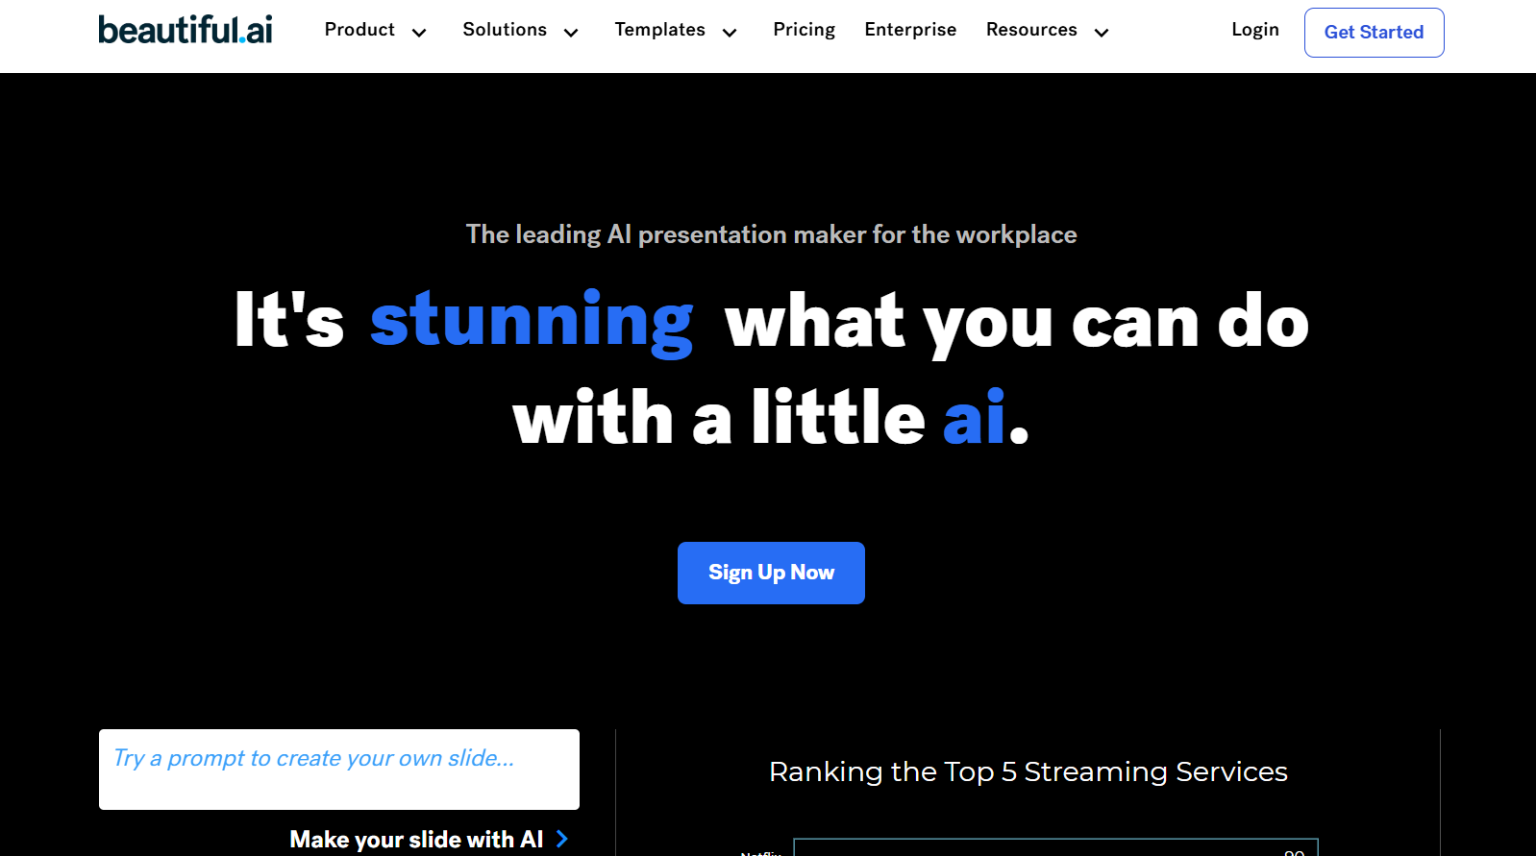The width and height of the screenshot is (1536, 856).
Task: Click the Login link
Action: point(1255,30)
